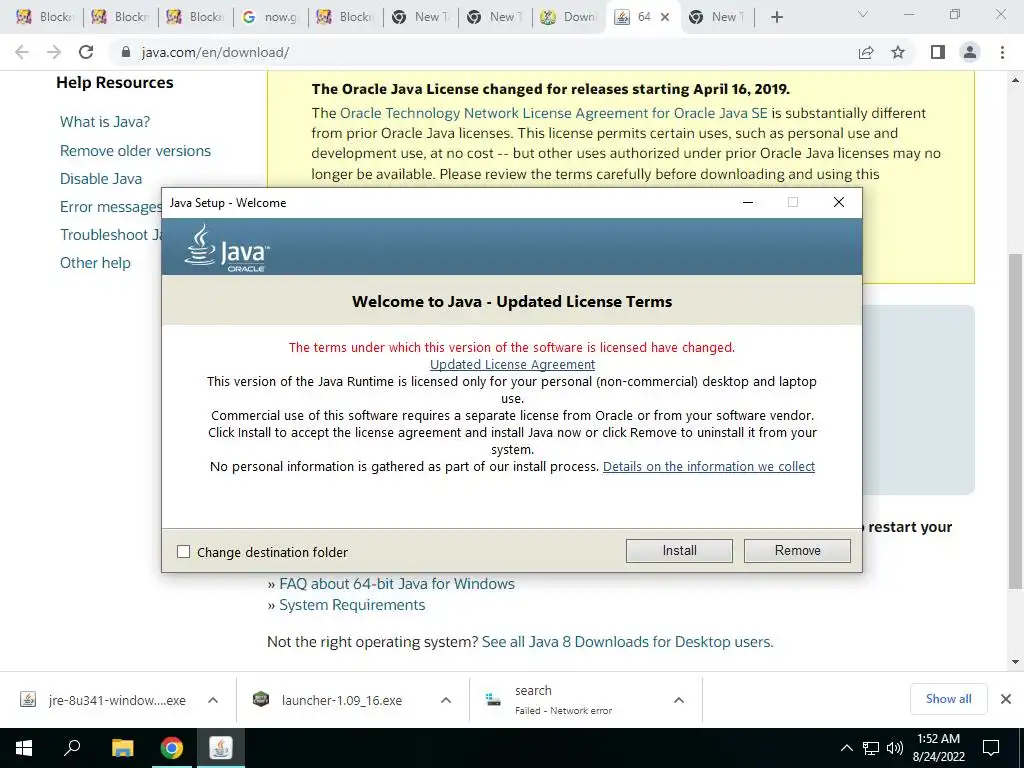Reload the java.com page
The width and height of the screenshot is (1024, 768).
tap(86, 52)
